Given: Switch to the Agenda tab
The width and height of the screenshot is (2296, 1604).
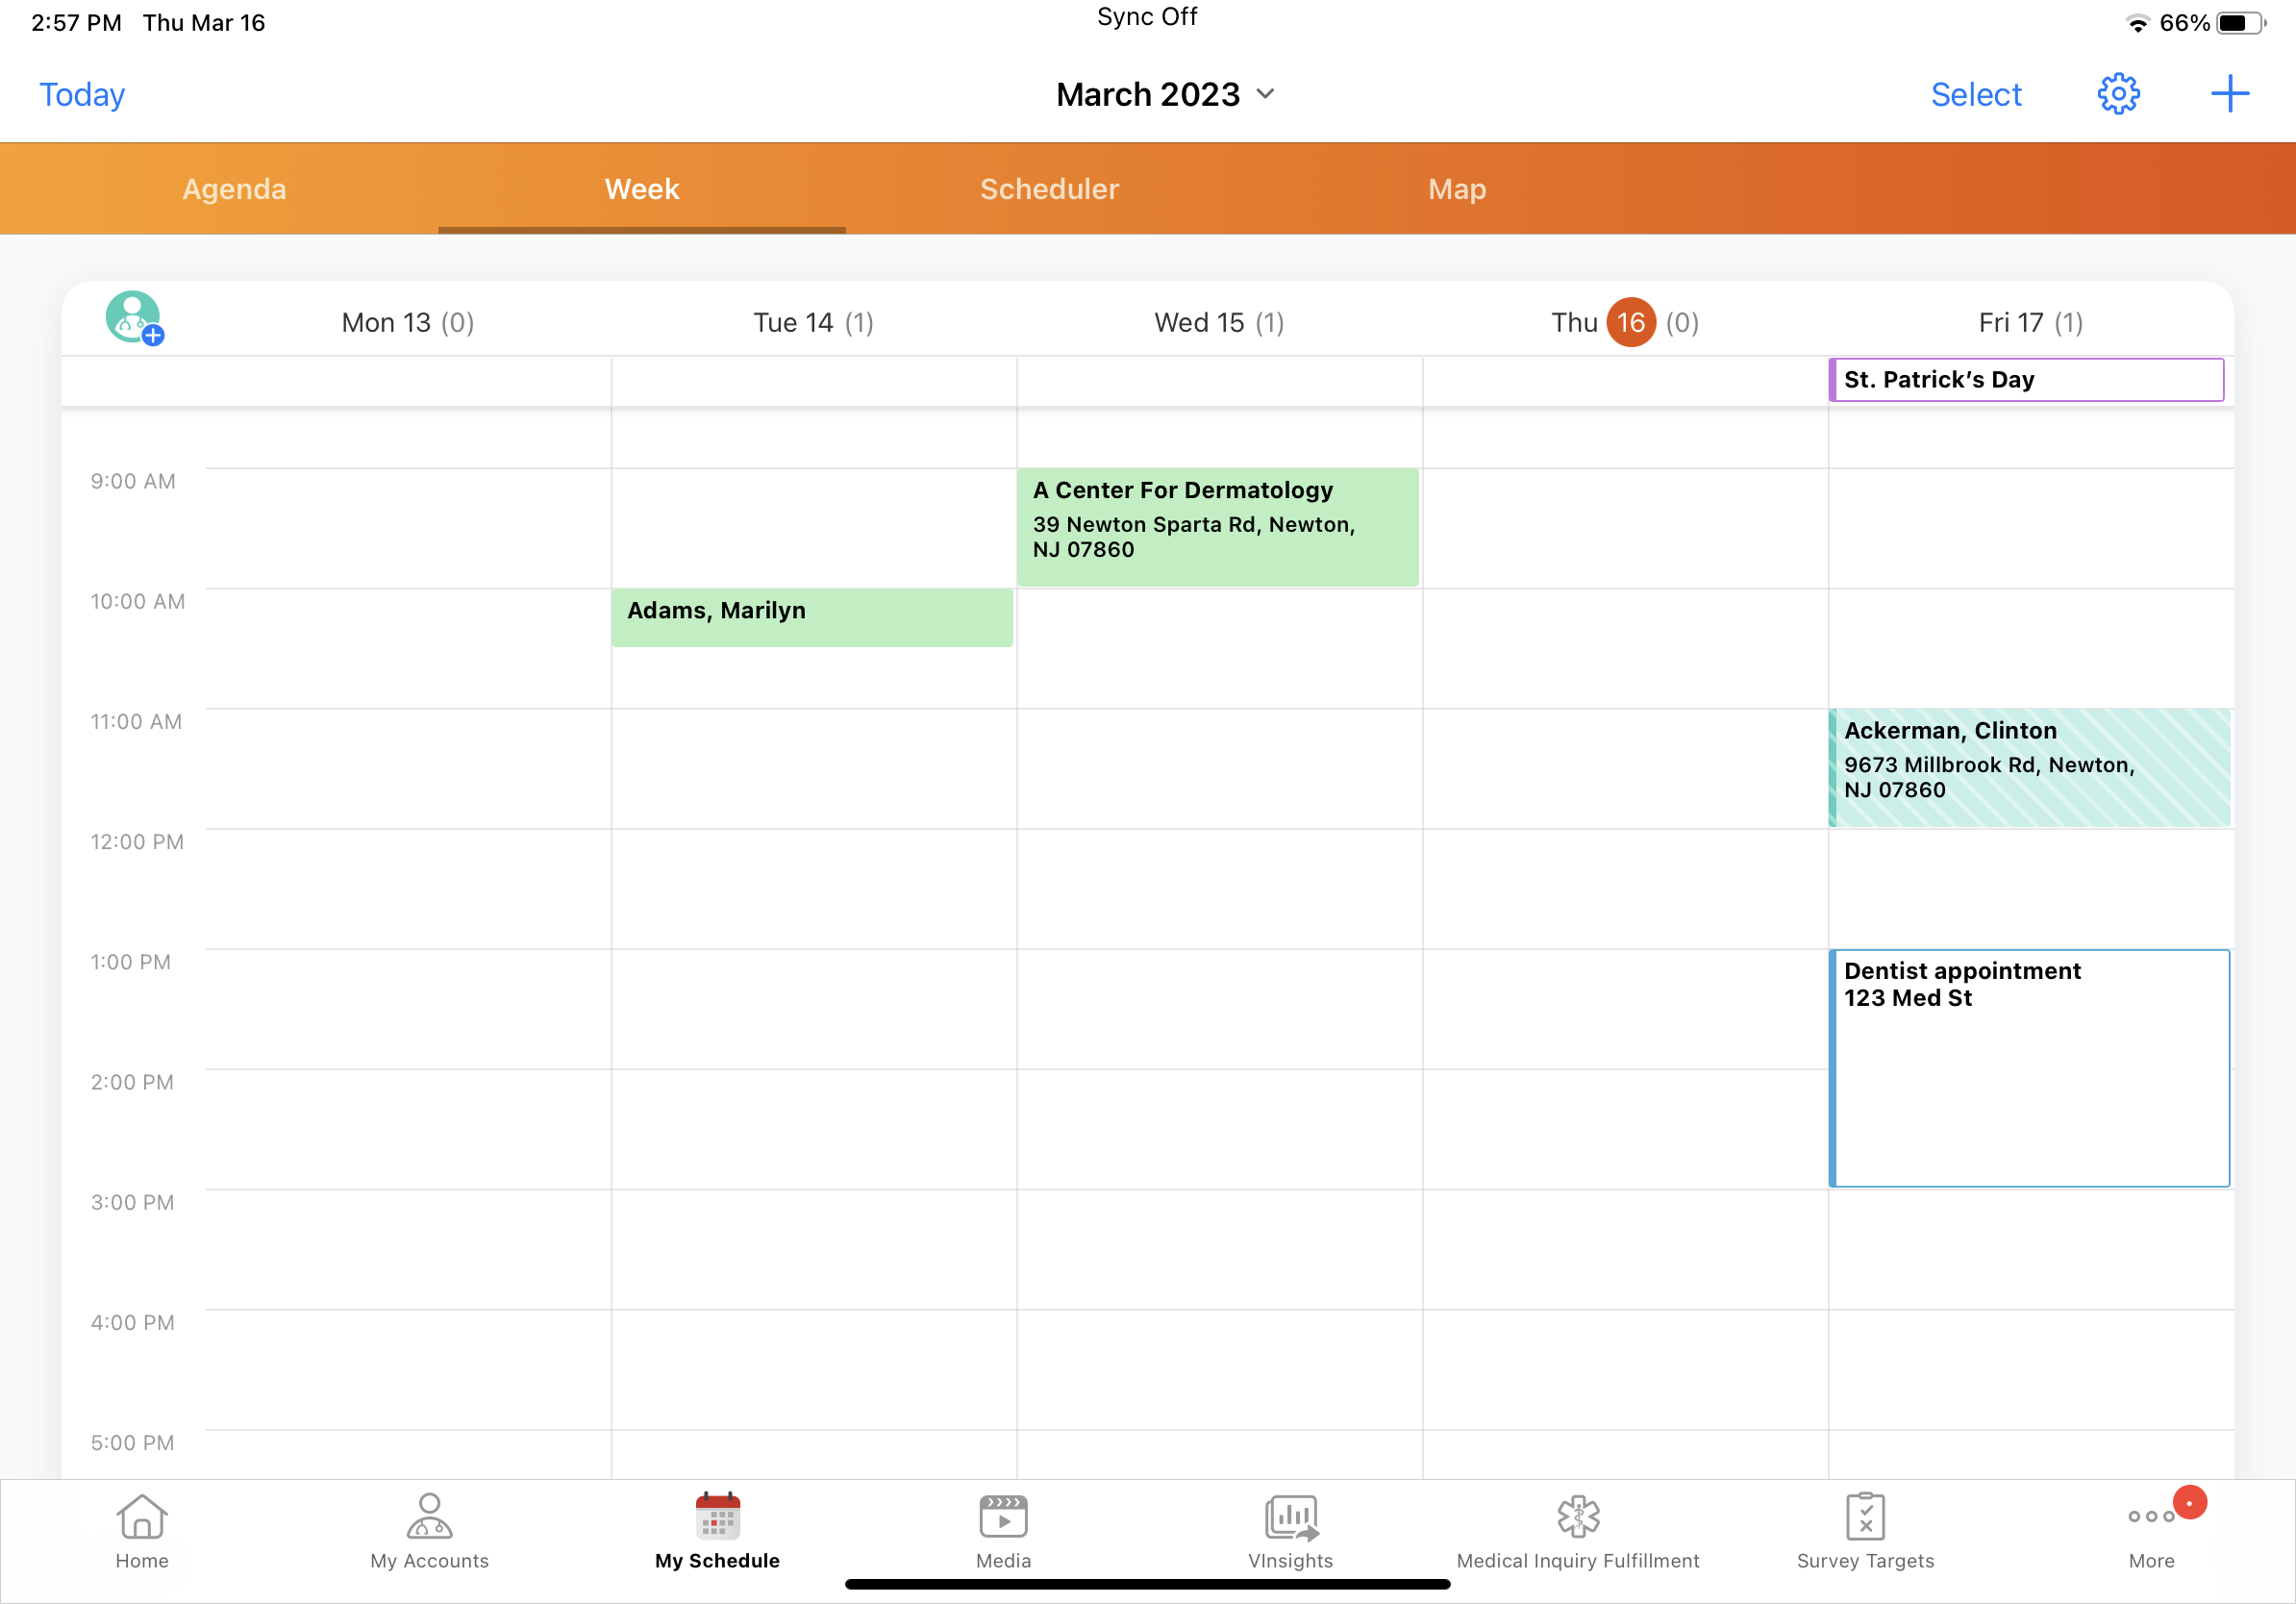Looking at the screenshot, I should coord(234,189).
